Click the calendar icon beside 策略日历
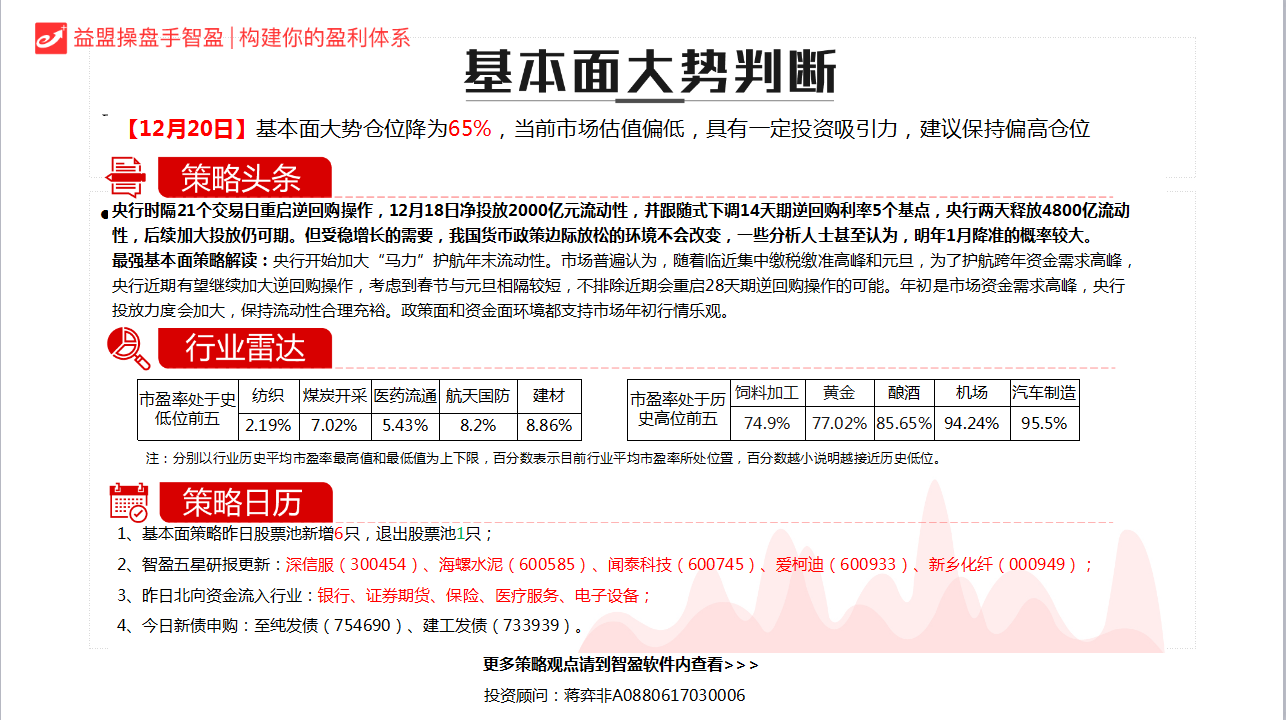Screen dimensions: 1286x720 point(128,501)
